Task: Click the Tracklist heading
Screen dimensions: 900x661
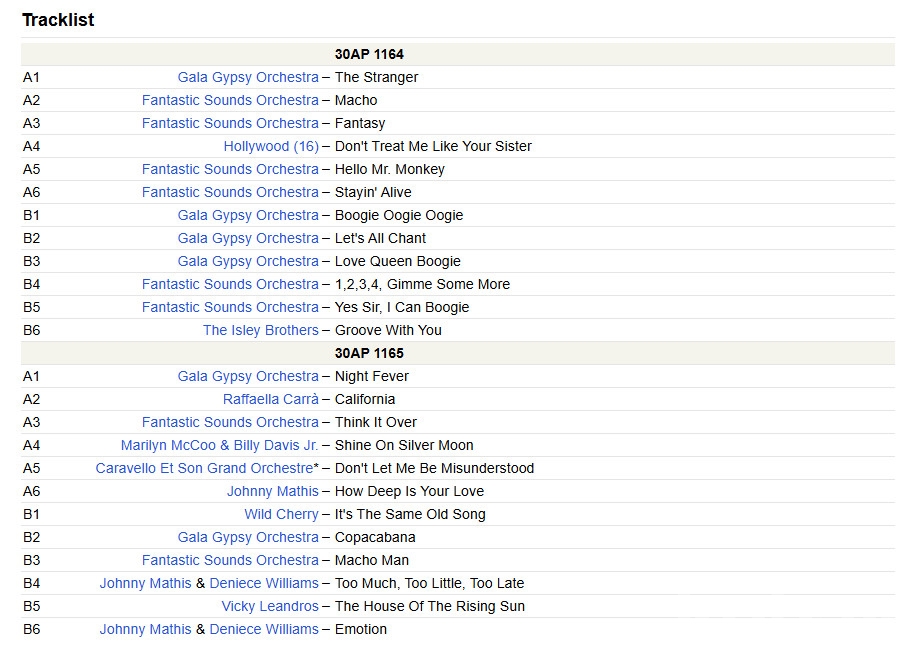Action: tap(58, 20)
